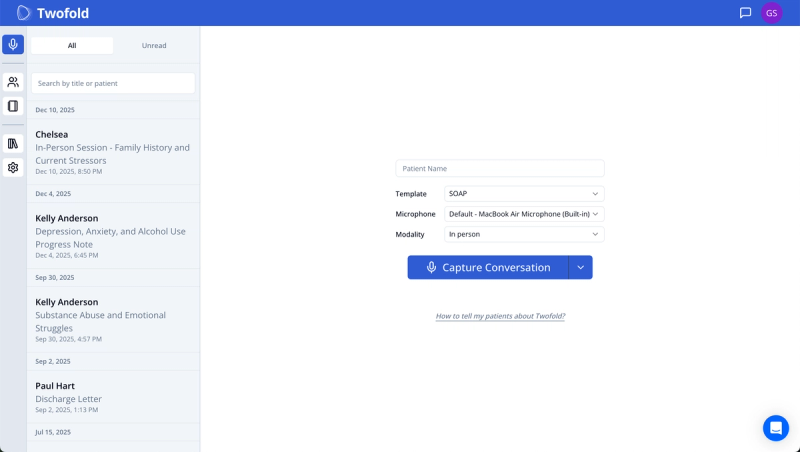Open the patients people icon in sidebar

click(x=13, y=82)
